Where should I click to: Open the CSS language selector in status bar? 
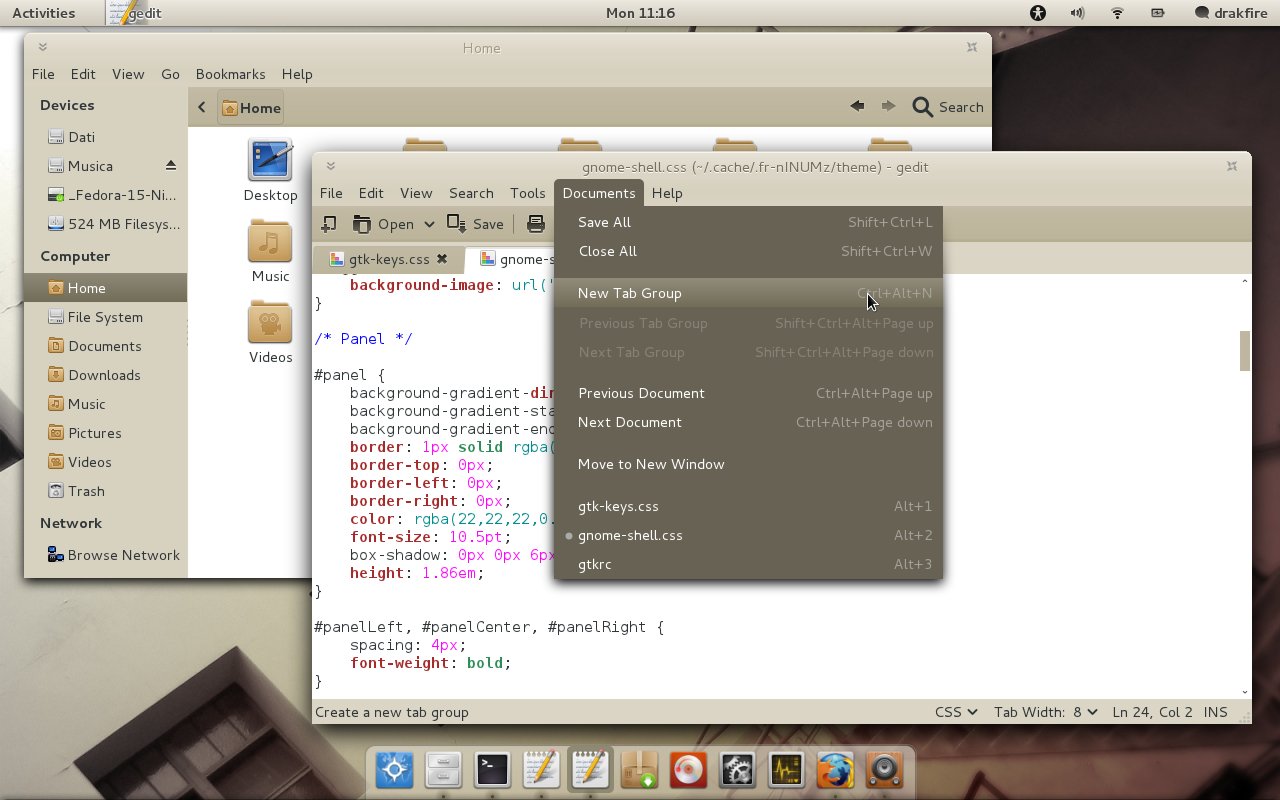click(956, 712)
